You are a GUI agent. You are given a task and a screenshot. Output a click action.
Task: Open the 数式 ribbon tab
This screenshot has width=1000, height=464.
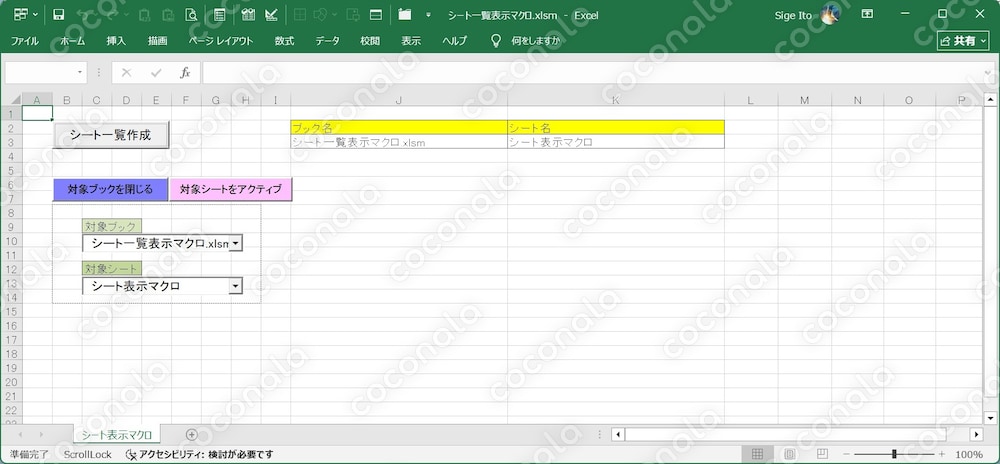click(x=284, y=41)
